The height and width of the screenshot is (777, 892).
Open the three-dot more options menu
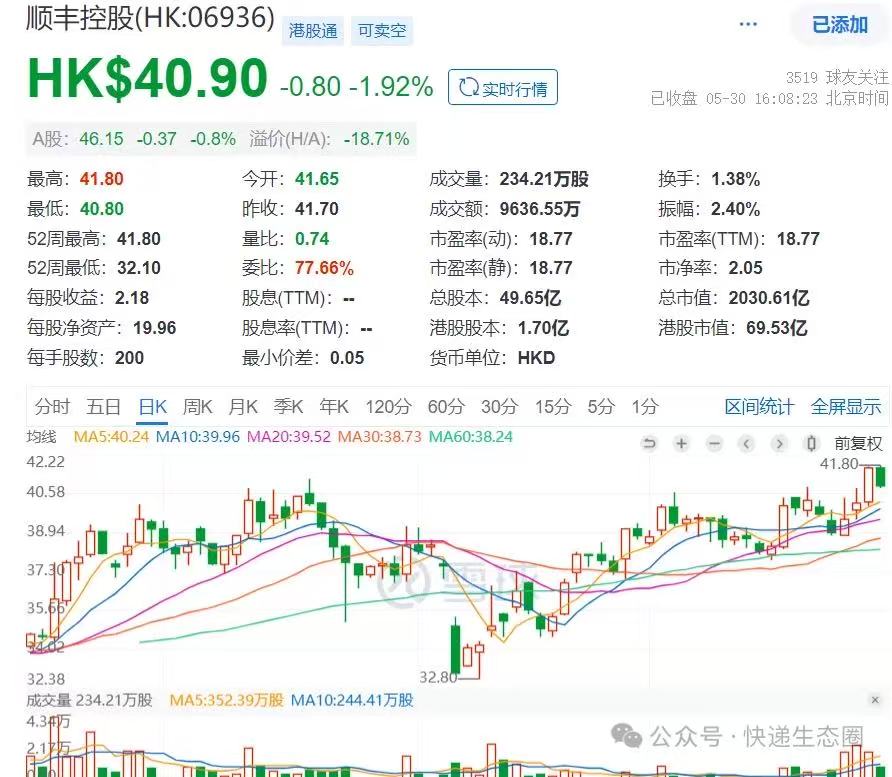(748, 24)
